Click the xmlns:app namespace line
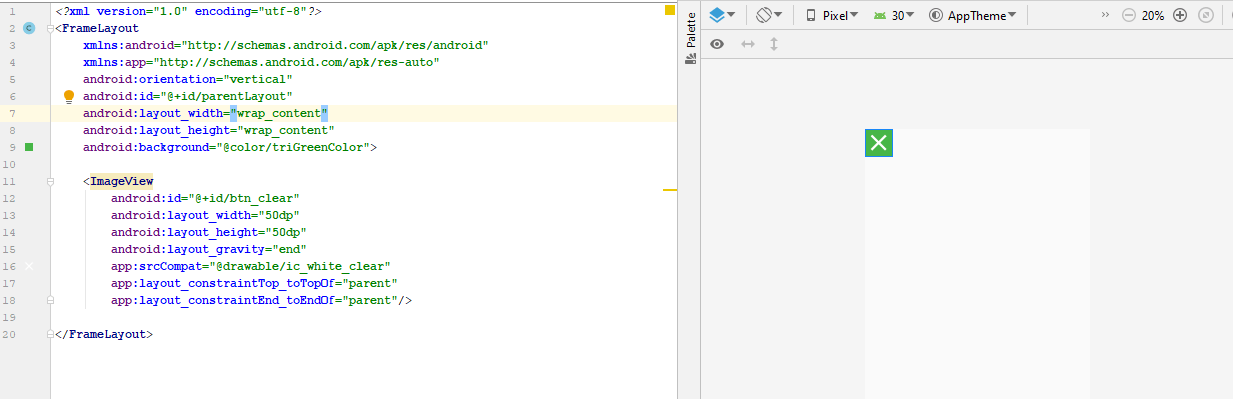This screenshot has height=399, width=1233. pos(261,62)
